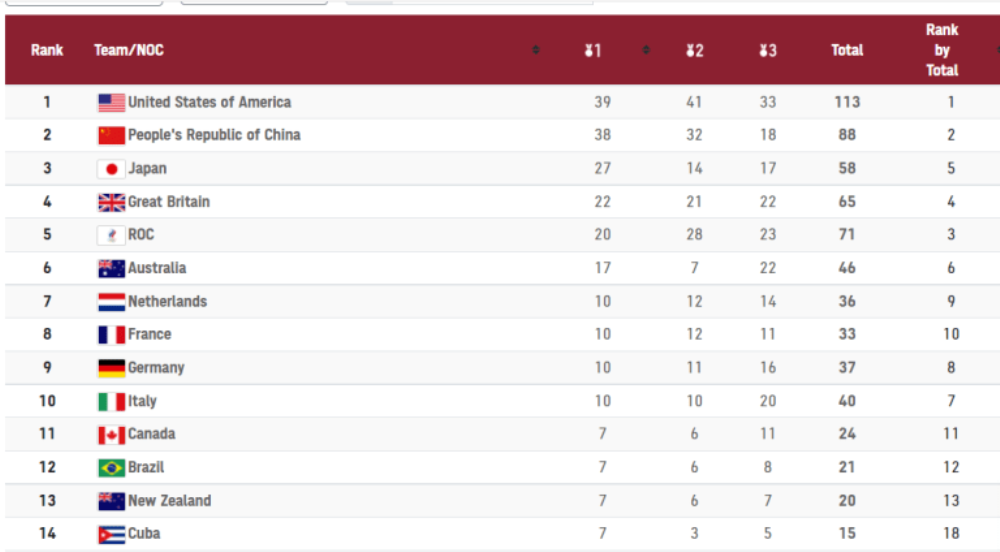Image resolution: width=1000 pixels, height=552 pixels.
Task: Click the Total column header
Action: coord(847,50)
